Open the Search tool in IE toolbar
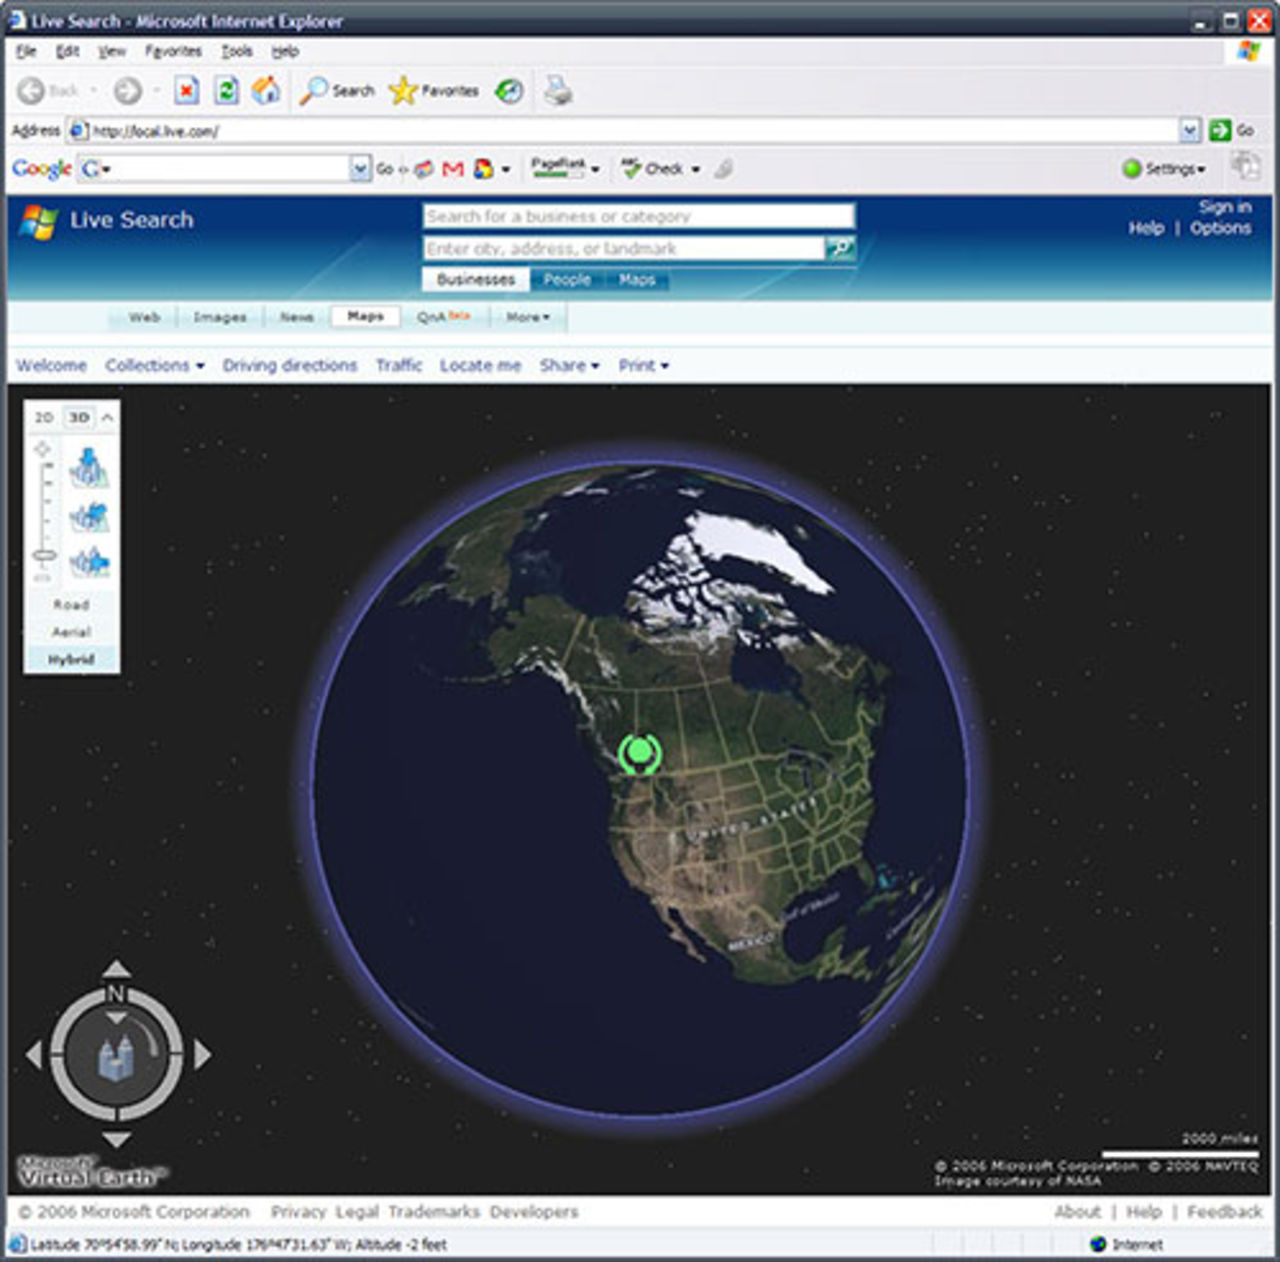 click(334, 90)
